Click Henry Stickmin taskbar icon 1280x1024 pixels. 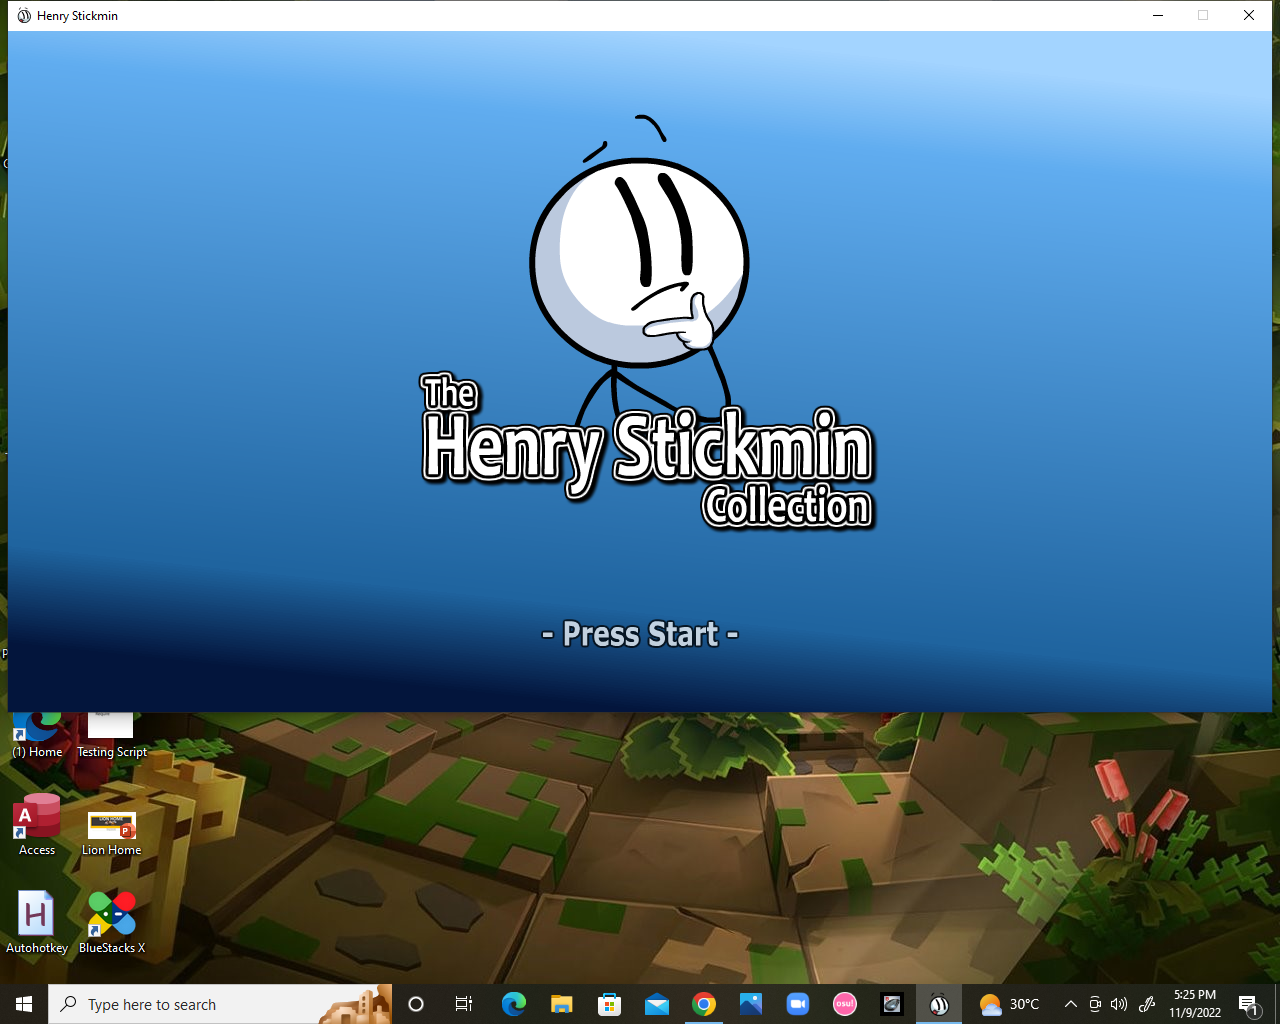[x=939, y=1004]
